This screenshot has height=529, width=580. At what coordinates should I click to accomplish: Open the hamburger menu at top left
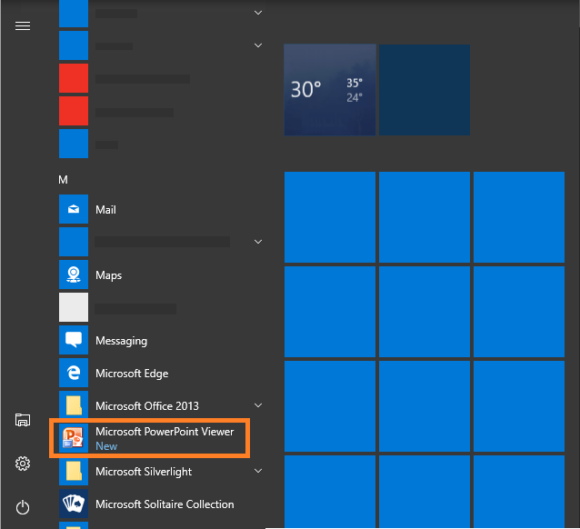point(23,26)
